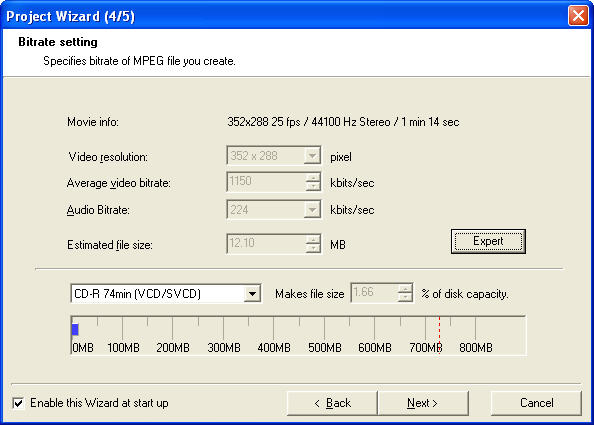Expand the Video resolution combo box

pos(312,156)
